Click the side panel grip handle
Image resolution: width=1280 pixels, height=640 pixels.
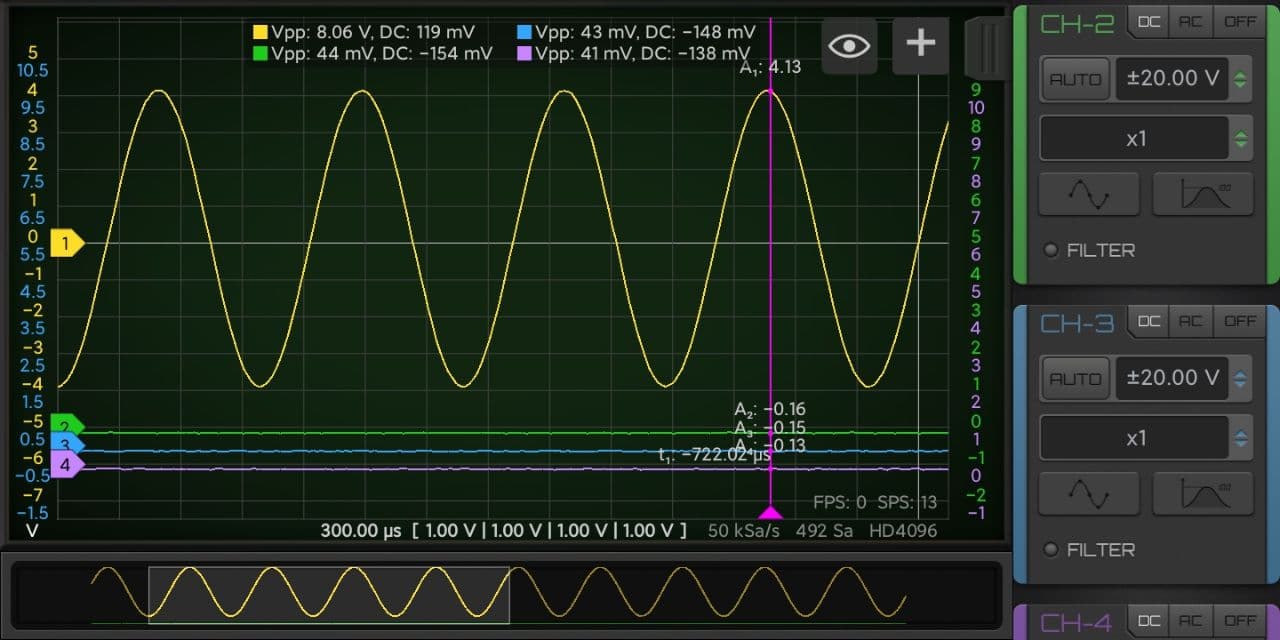[986, 46]
